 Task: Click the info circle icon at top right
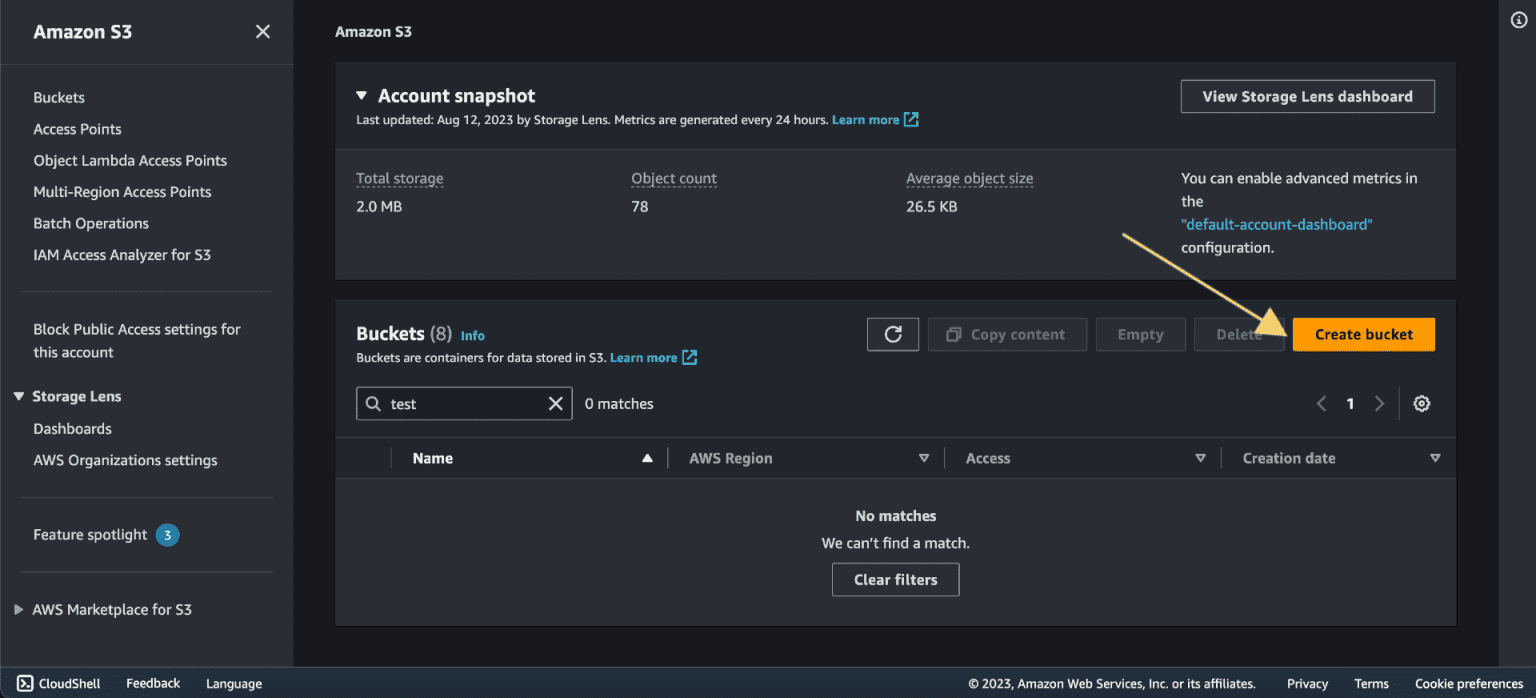coord(1518,19)
